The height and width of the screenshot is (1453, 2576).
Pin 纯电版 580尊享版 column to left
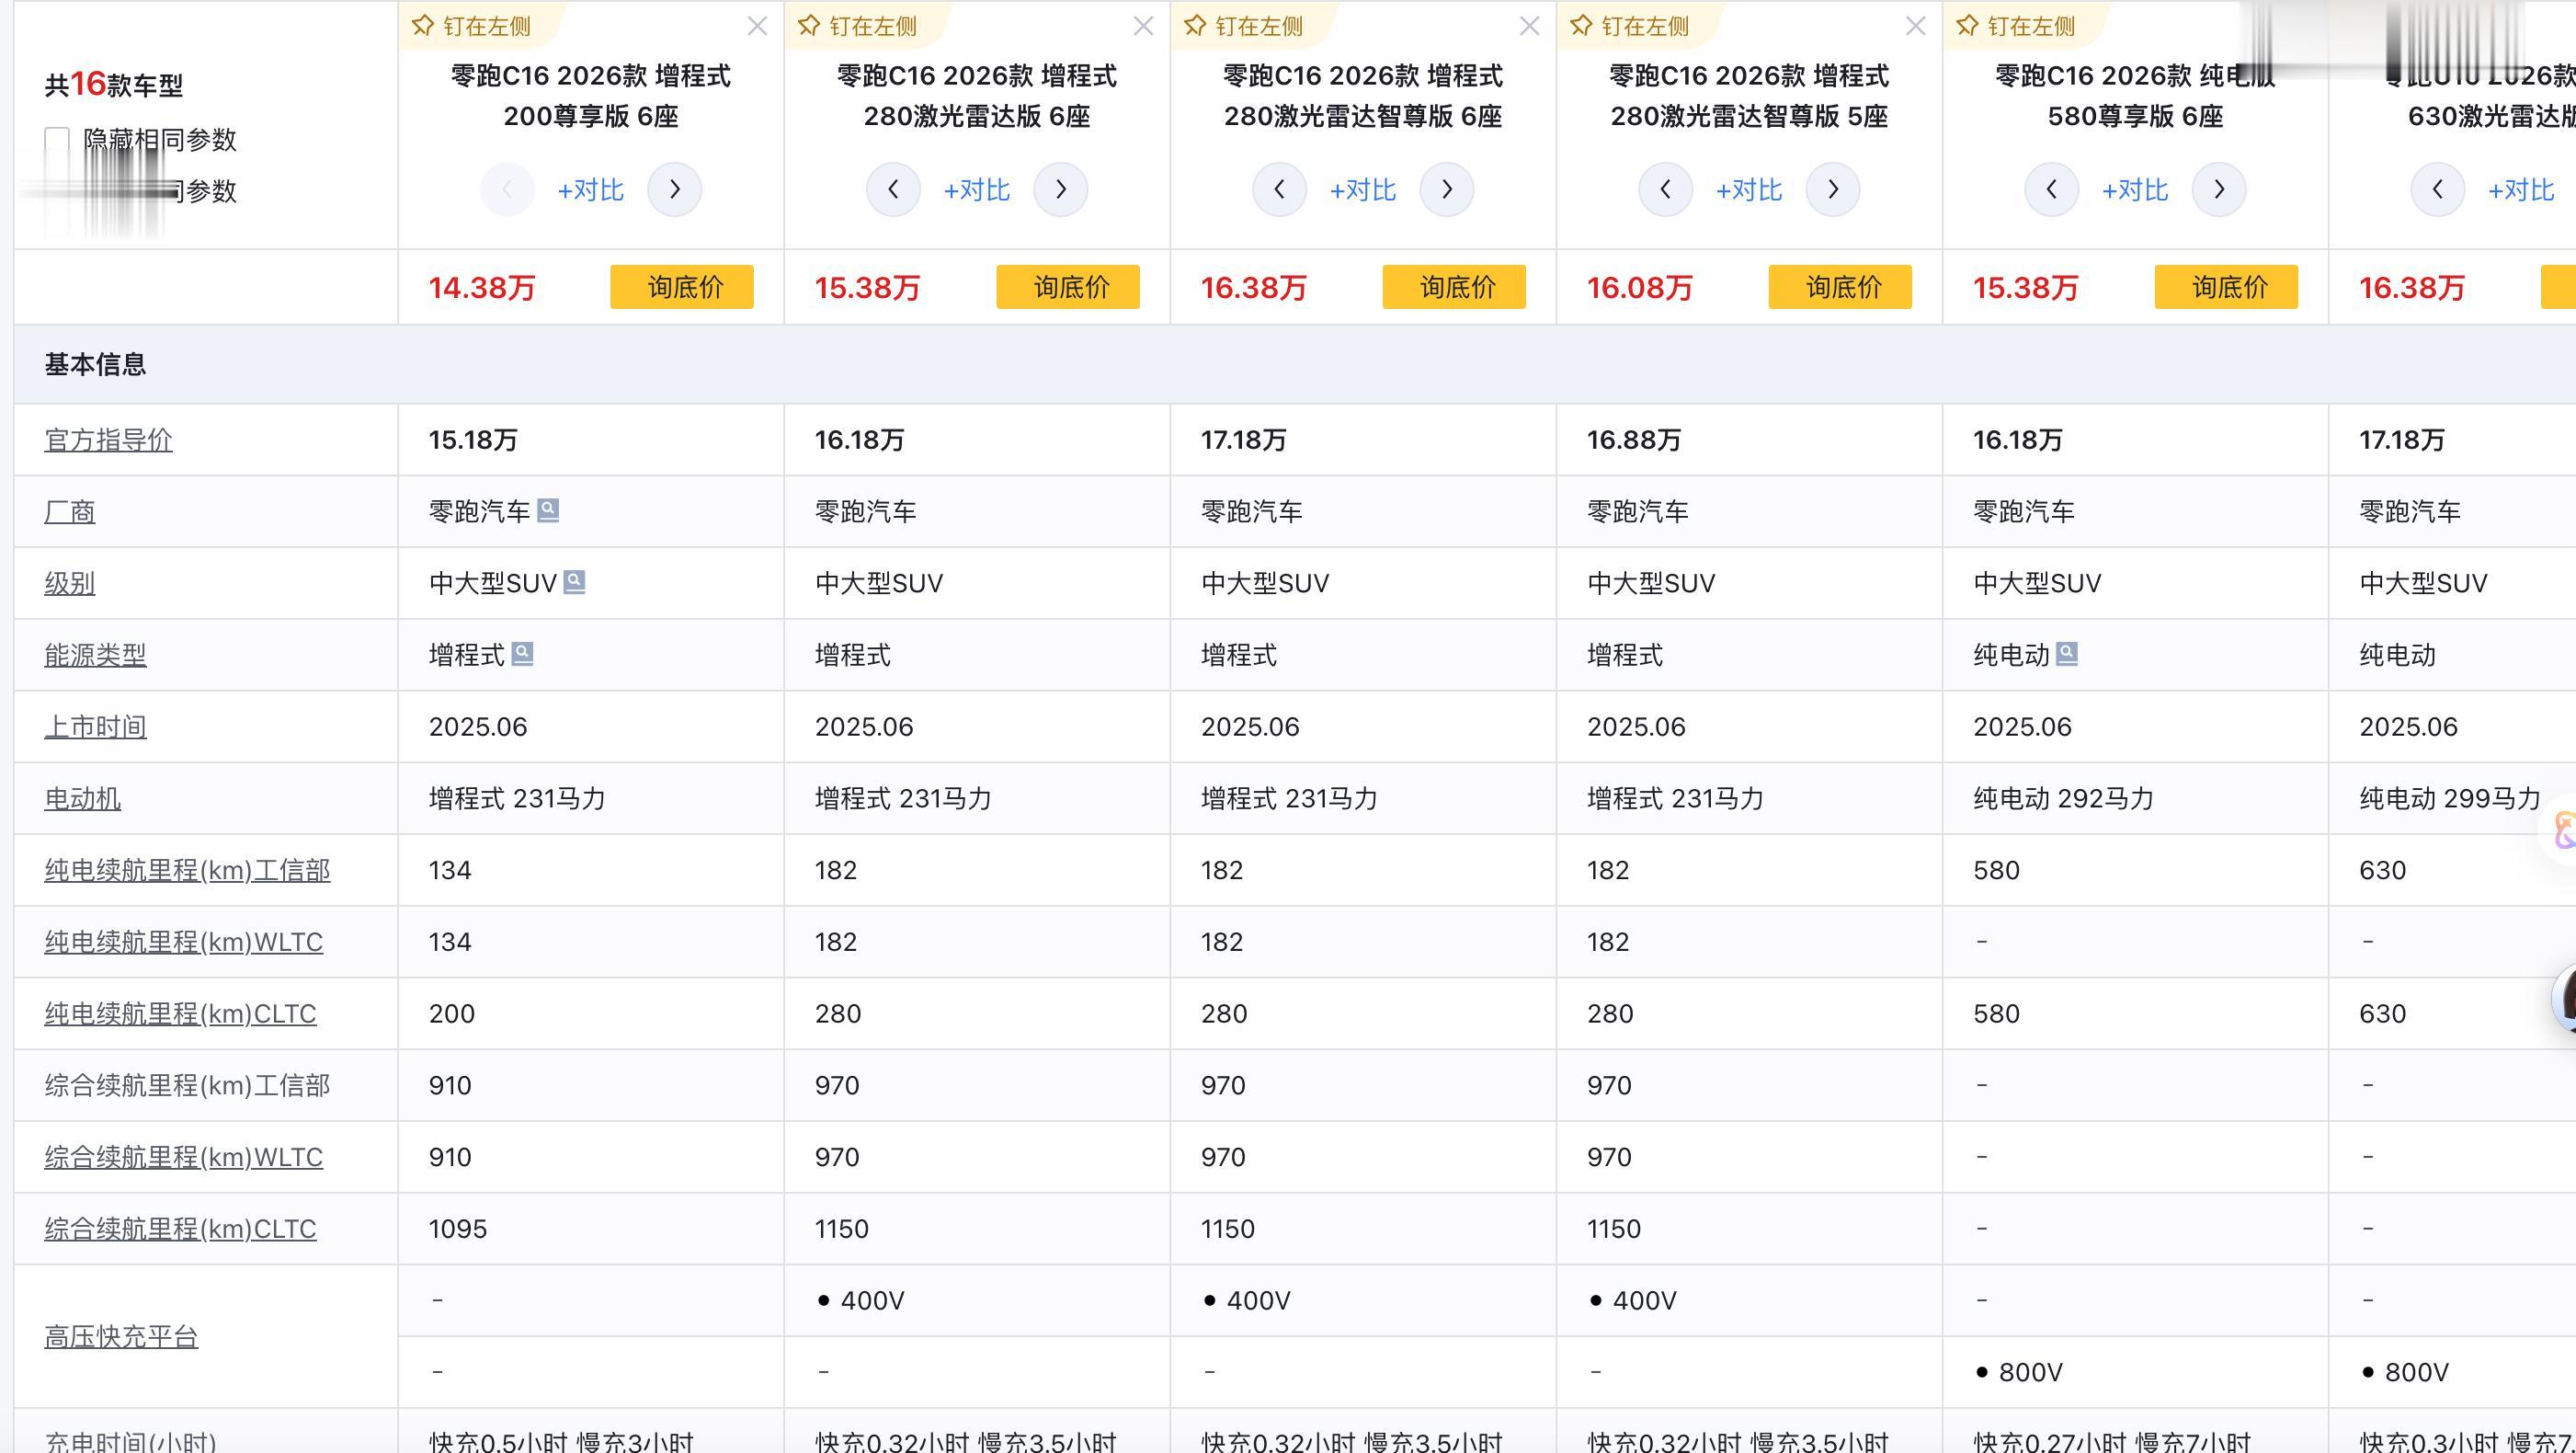click(2016, 26)
